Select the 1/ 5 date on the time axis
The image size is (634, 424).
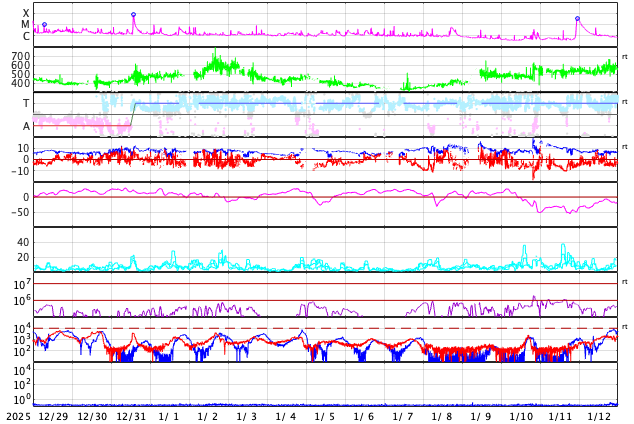[x=325, y=416]
